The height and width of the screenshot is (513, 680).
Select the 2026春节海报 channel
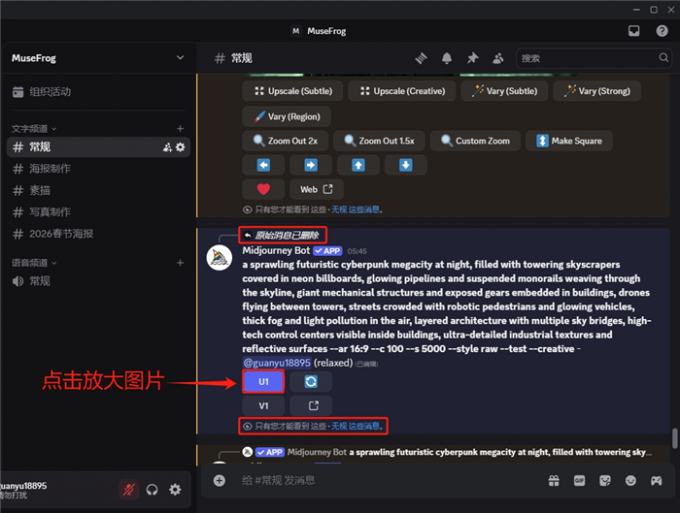coord(98,234)
